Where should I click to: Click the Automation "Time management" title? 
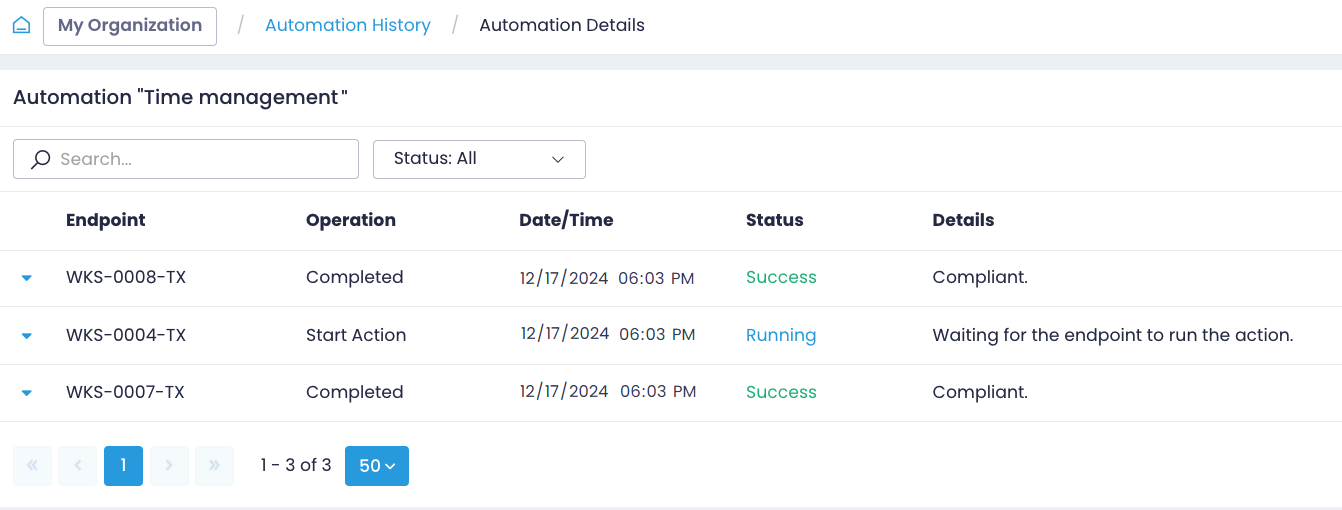(x=180, y=98)
